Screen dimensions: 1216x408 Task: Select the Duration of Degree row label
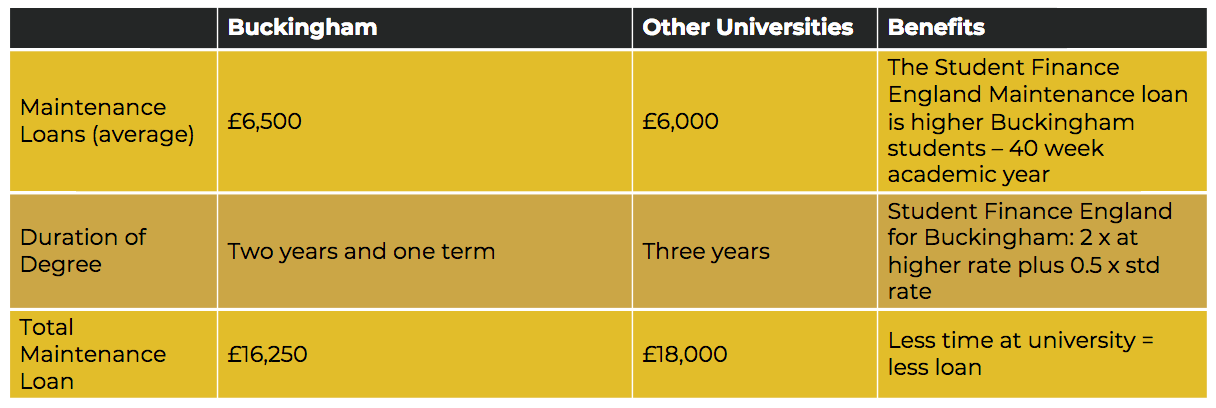(83, 251)
